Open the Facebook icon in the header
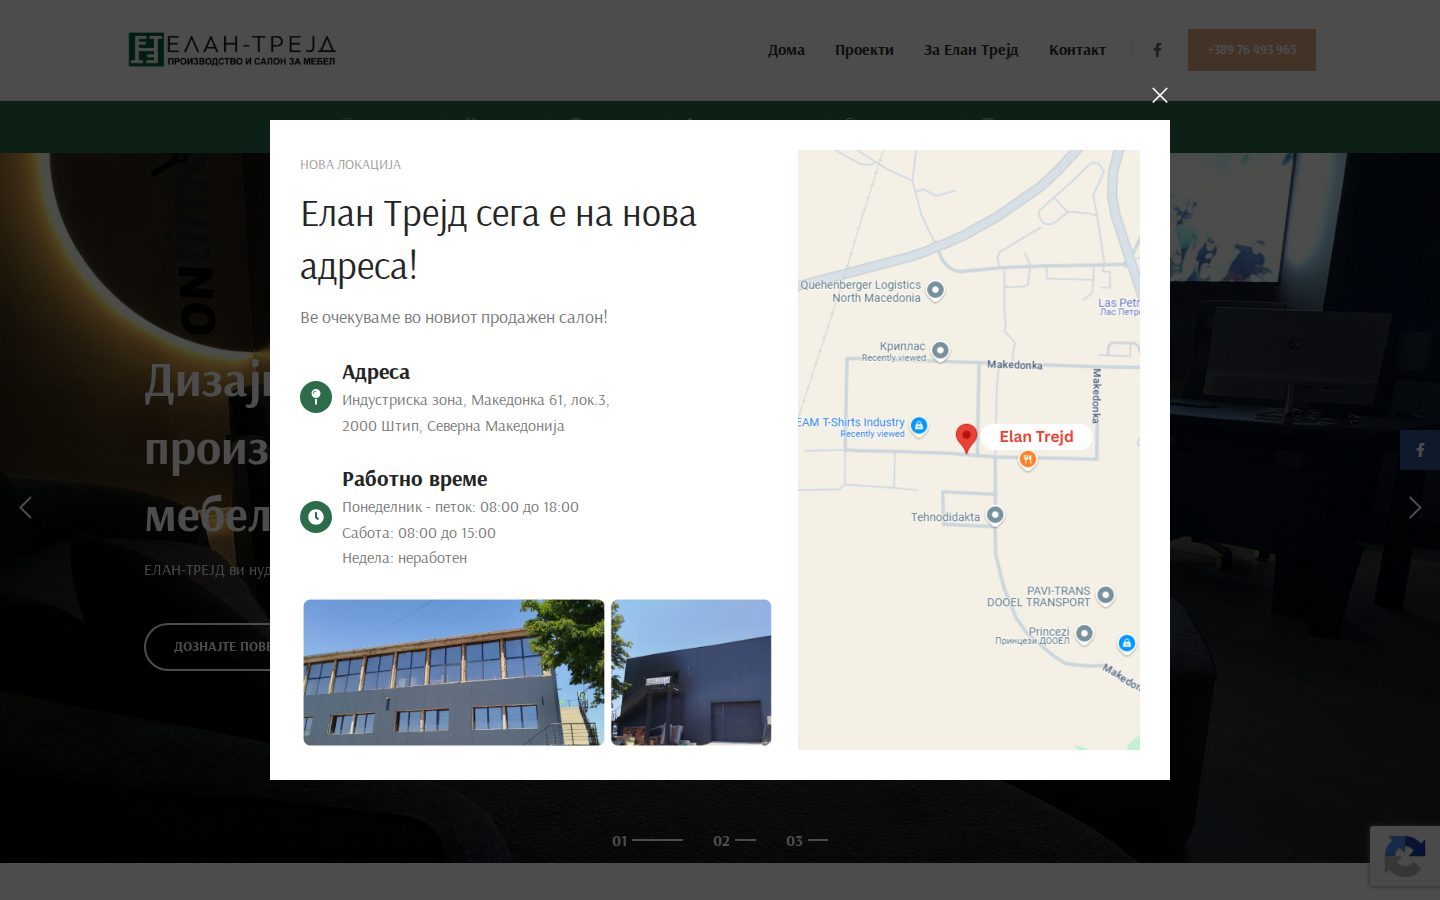The image size is (1440, 900). [x=1157, y=50]
